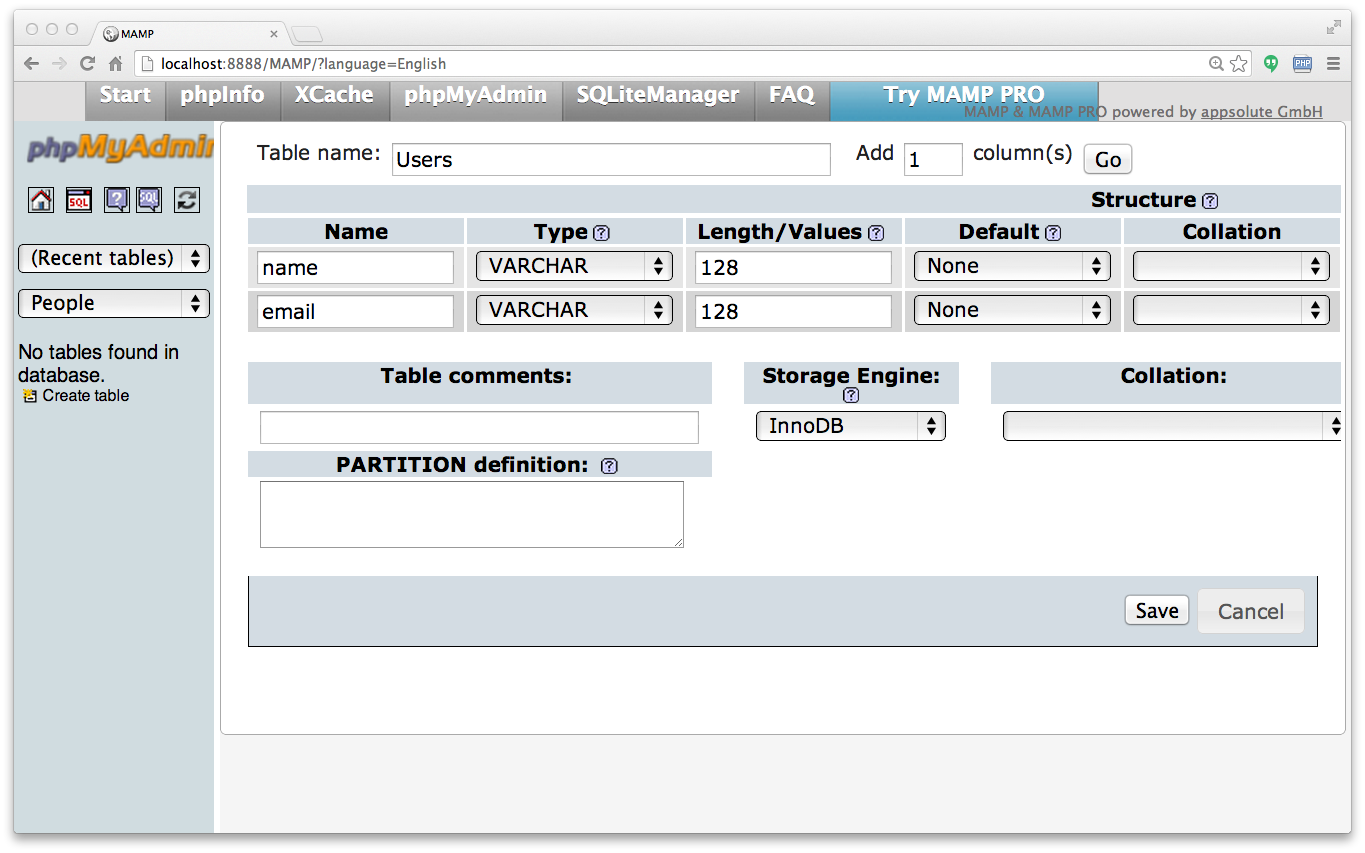Open Collation dropdown for name column
Viewport: 1365px width, 853px height.
1231,266
